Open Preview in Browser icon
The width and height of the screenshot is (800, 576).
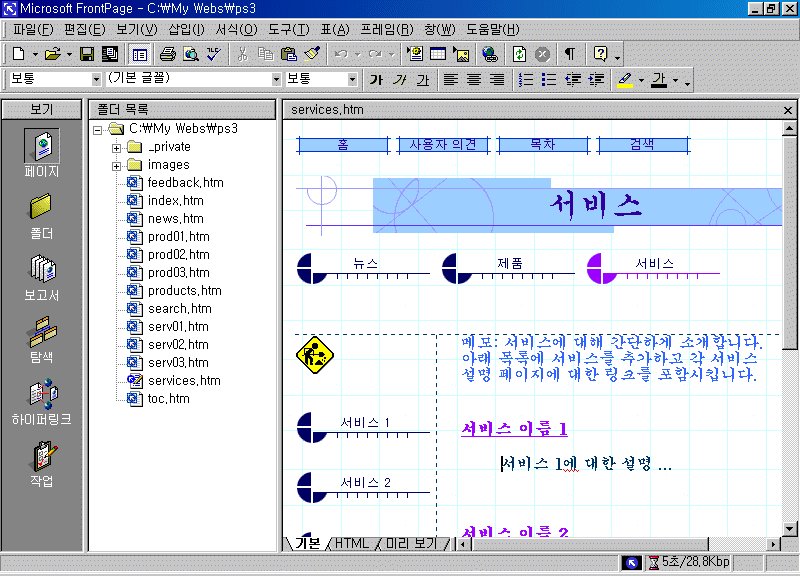191,54
